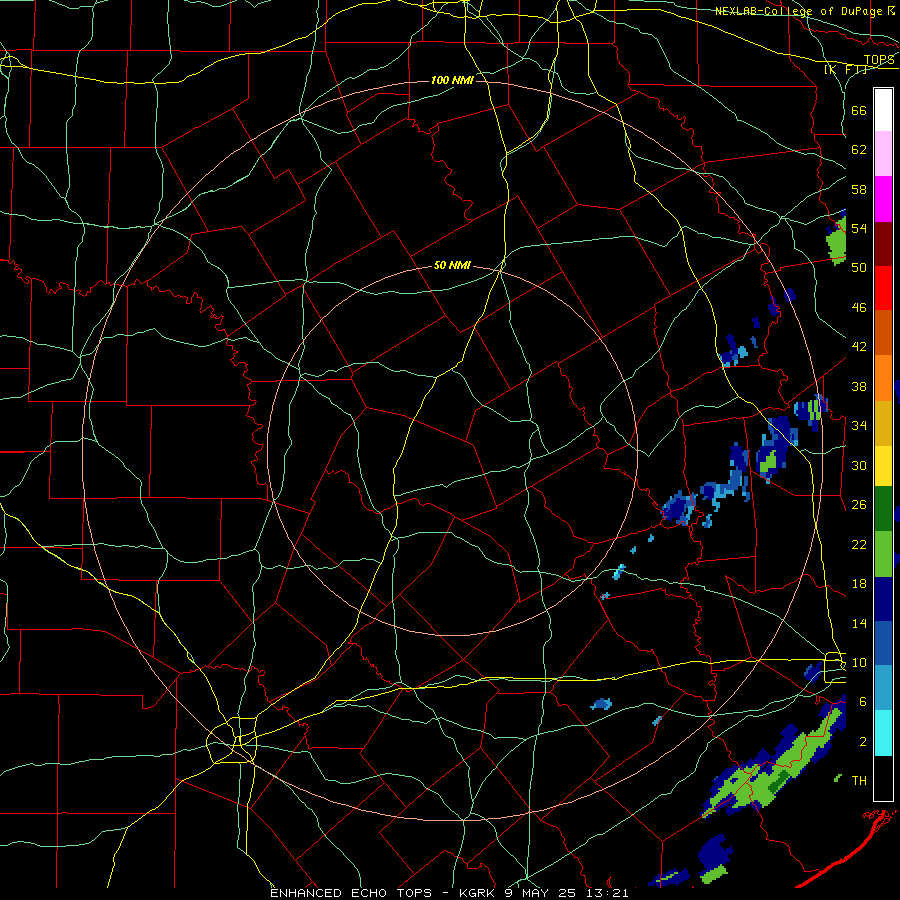Select the '58' legend value
900x900 pixels.
coord(859,189)
